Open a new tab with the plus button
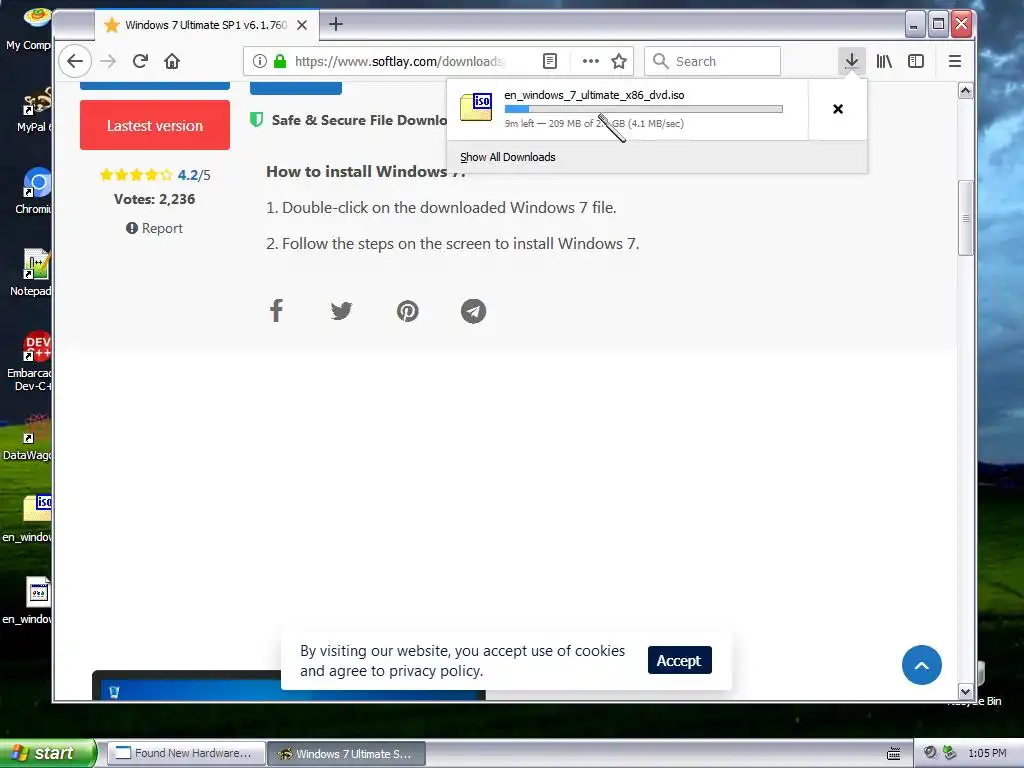Viewport: 1024px width, 768px height. [336, 24]
